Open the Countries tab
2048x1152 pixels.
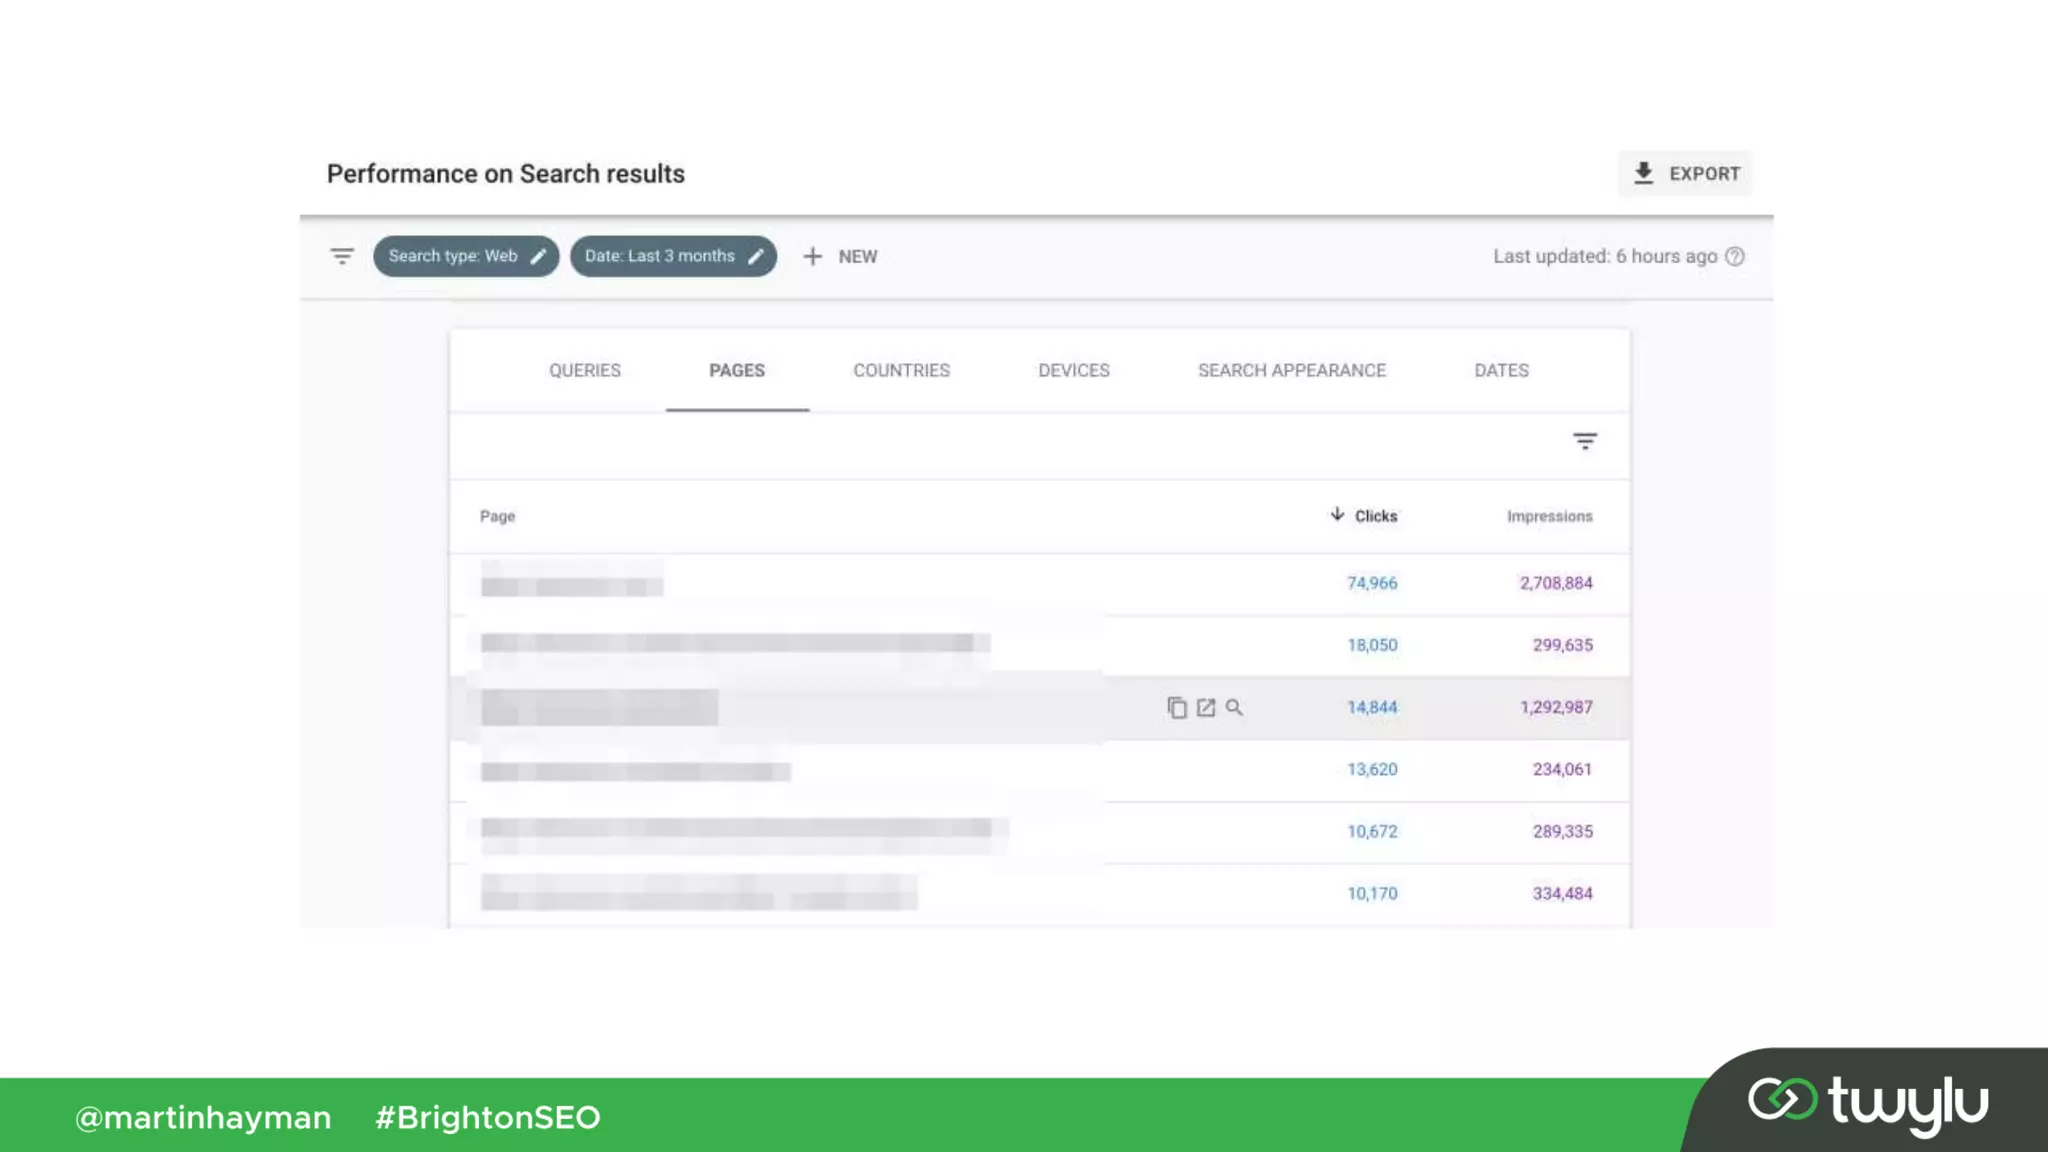point(901,370)
